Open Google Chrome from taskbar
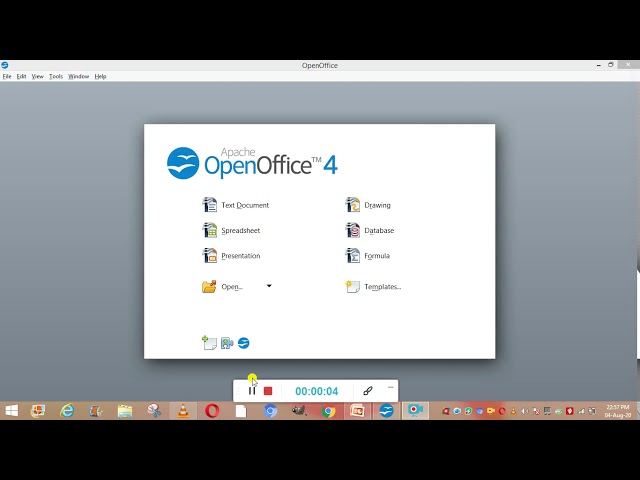Image resolution: width=640 pixels, height=480 pixels. pos(328,411)
